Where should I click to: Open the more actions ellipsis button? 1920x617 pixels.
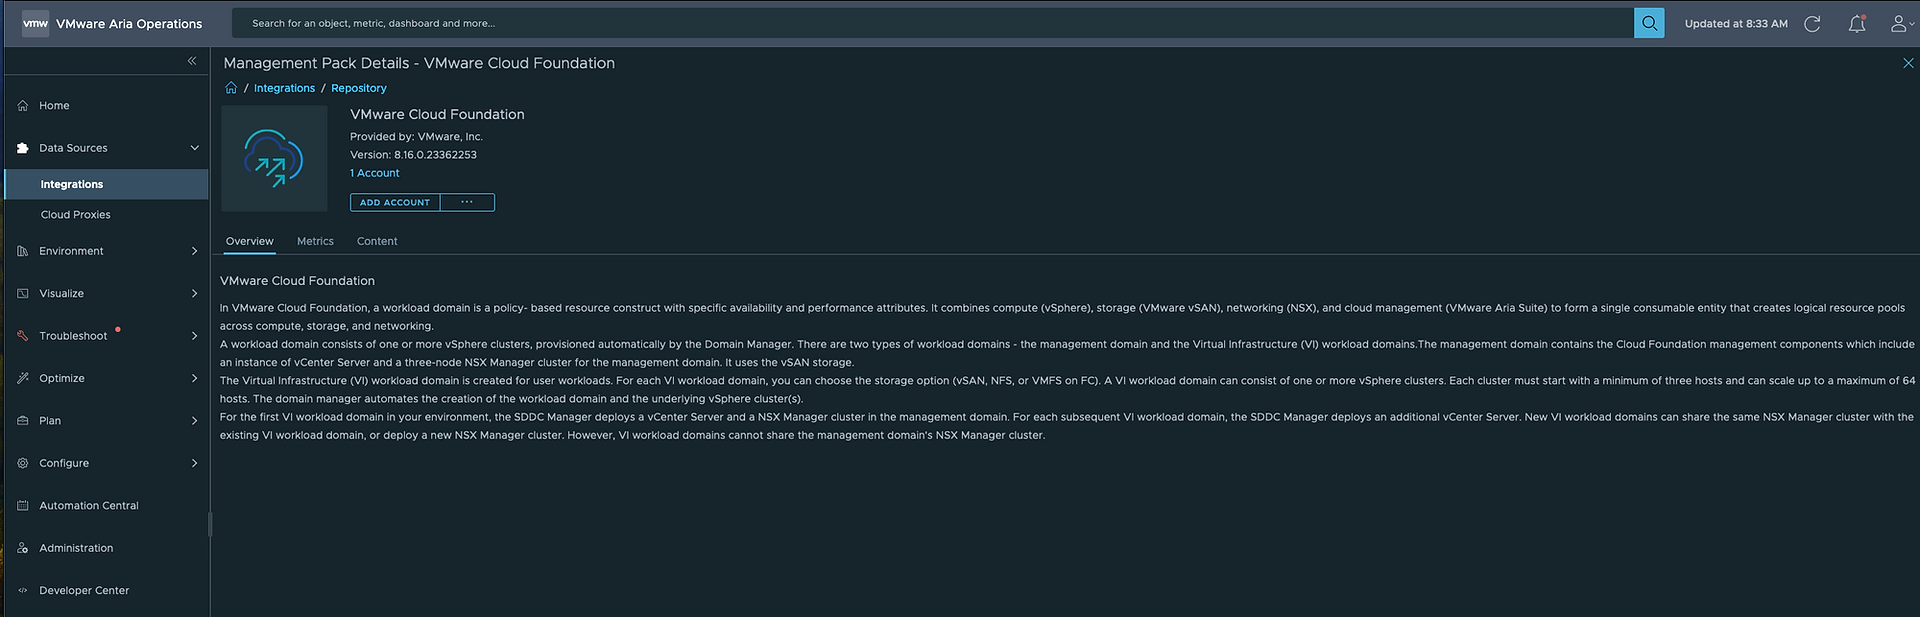point(467,202)
